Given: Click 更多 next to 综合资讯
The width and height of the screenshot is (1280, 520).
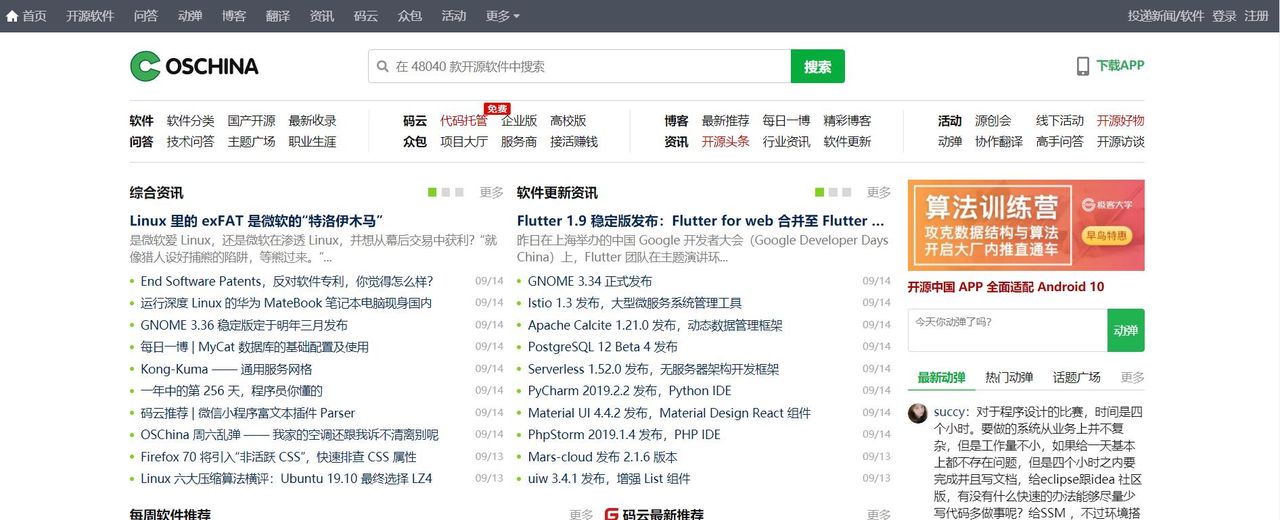Looking at the screenshot, I should tap(492, 192).
